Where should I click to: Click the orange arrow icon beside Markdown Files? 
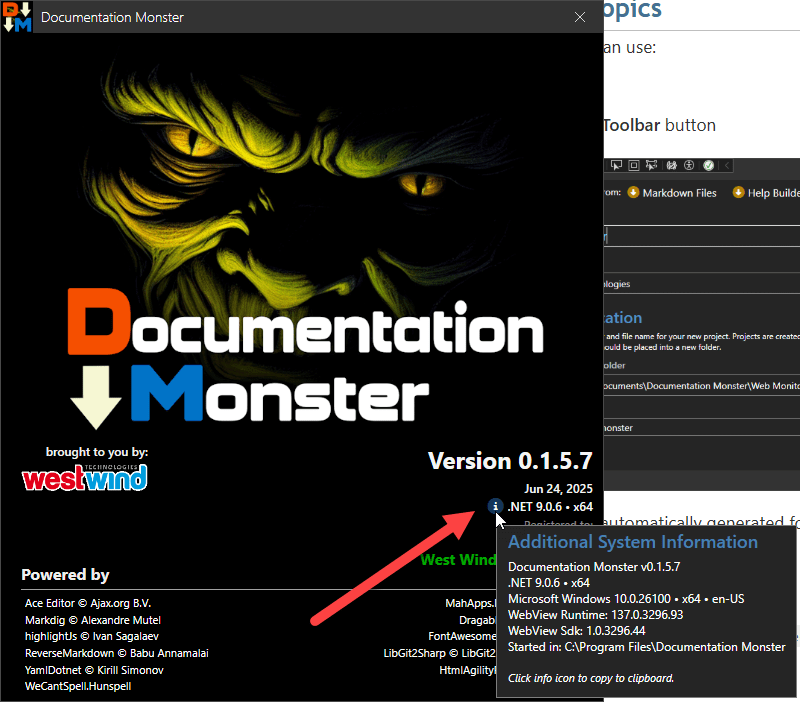point(633,192)
